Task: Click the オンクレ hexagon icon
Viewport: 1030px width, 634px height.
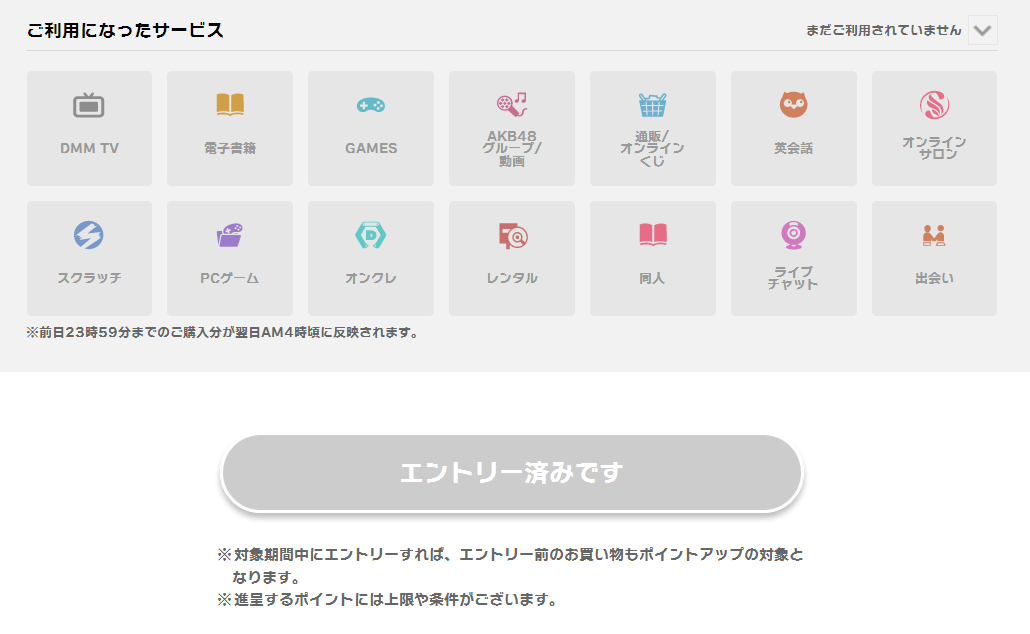Action: (x=371, y=236)
